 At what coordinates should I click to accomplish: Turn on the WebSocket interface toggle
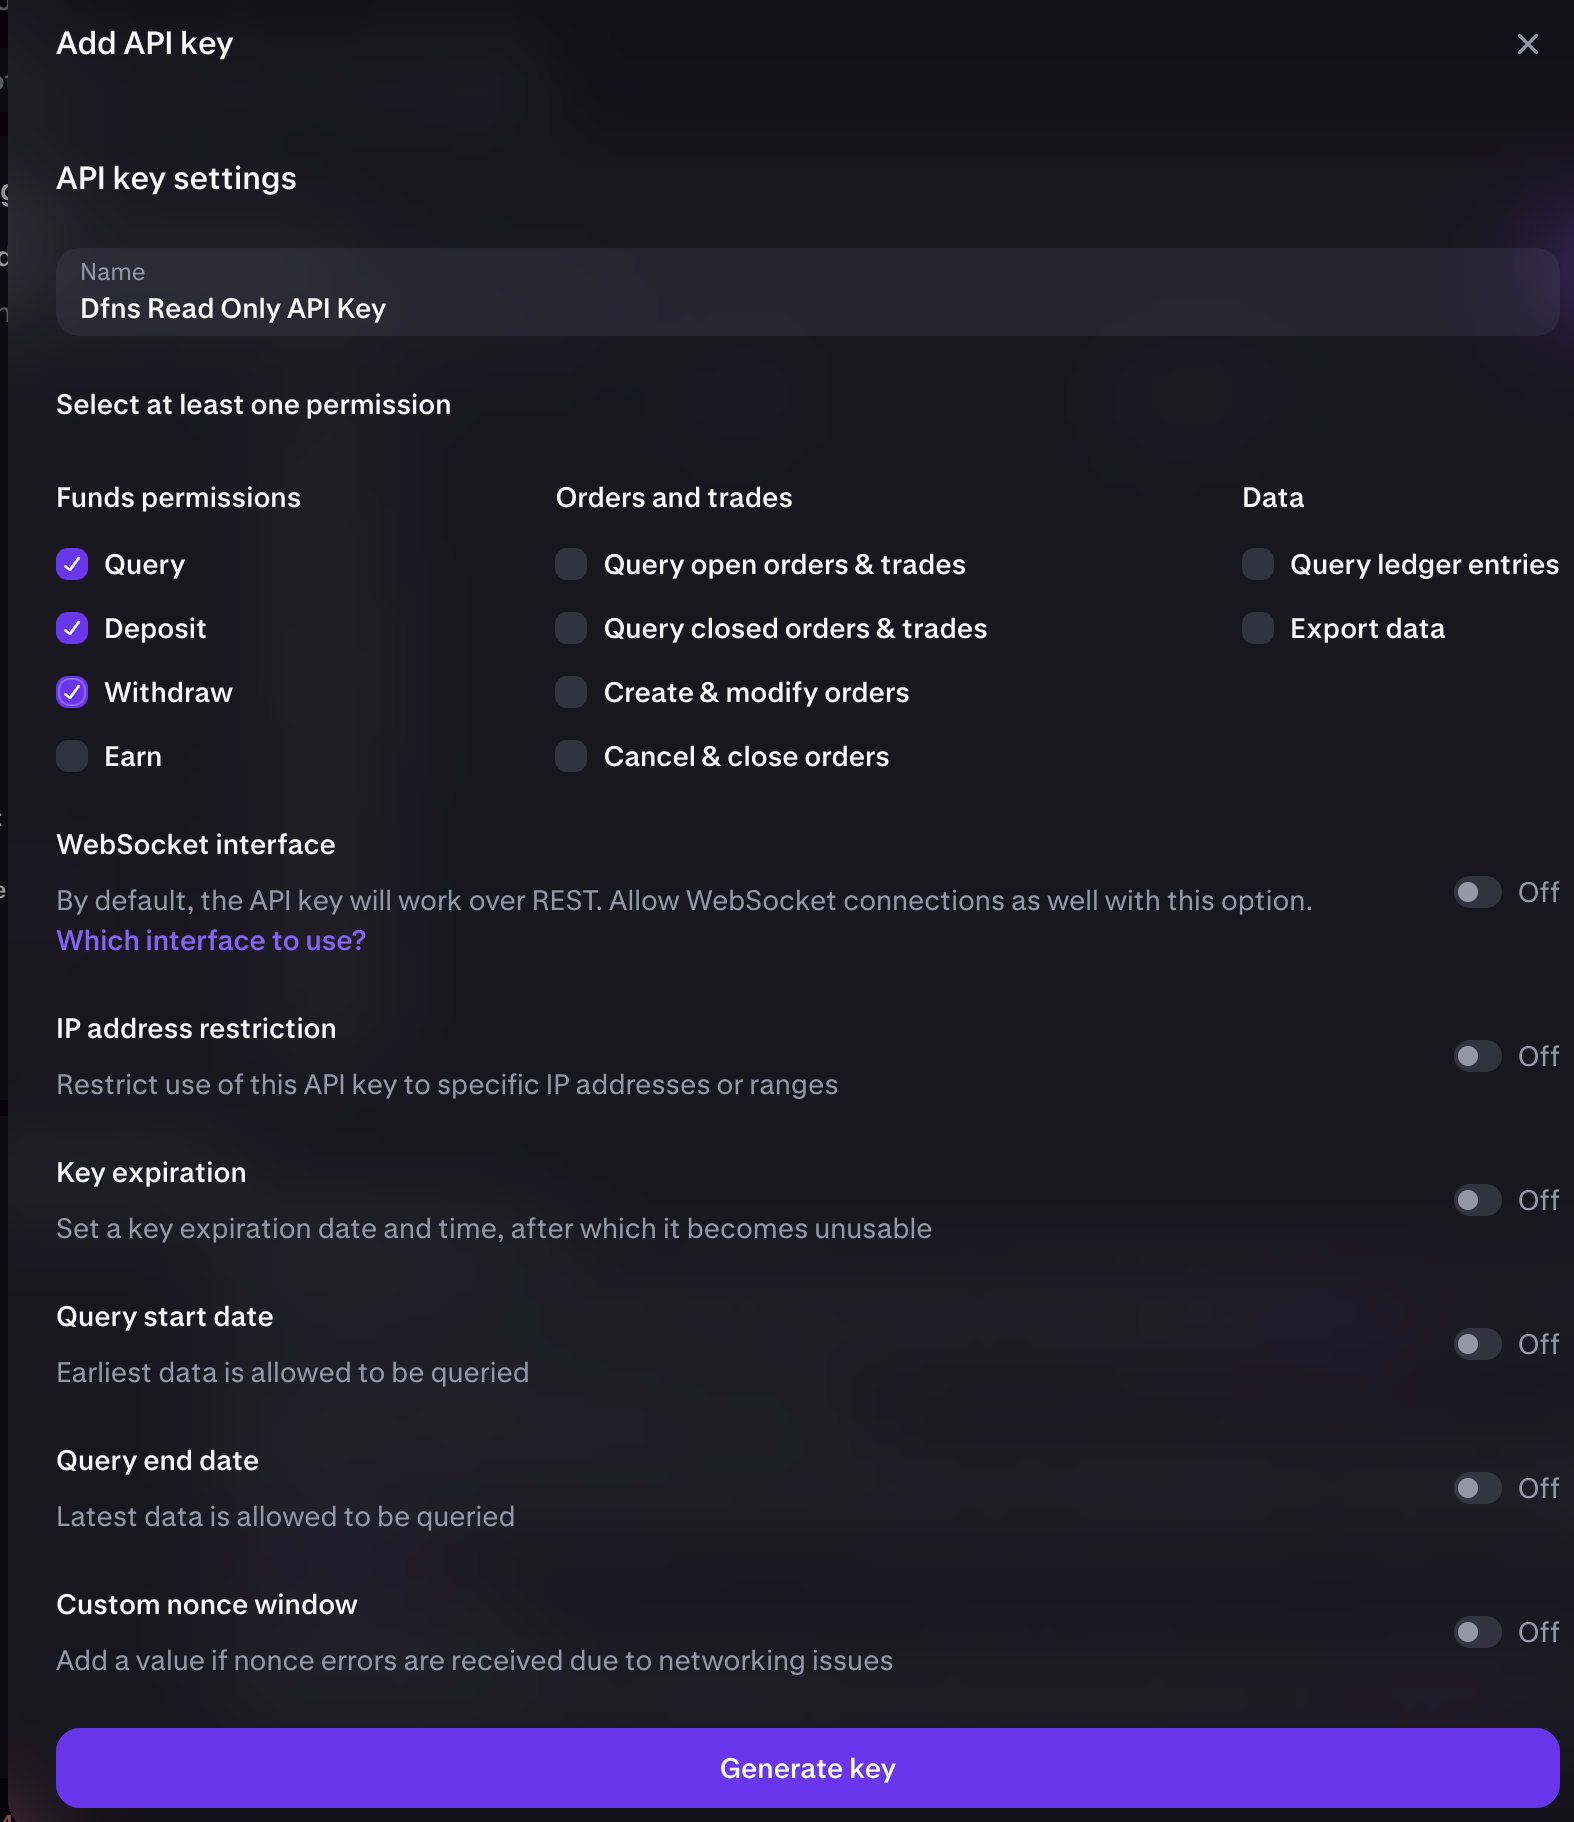(1477, 892)
